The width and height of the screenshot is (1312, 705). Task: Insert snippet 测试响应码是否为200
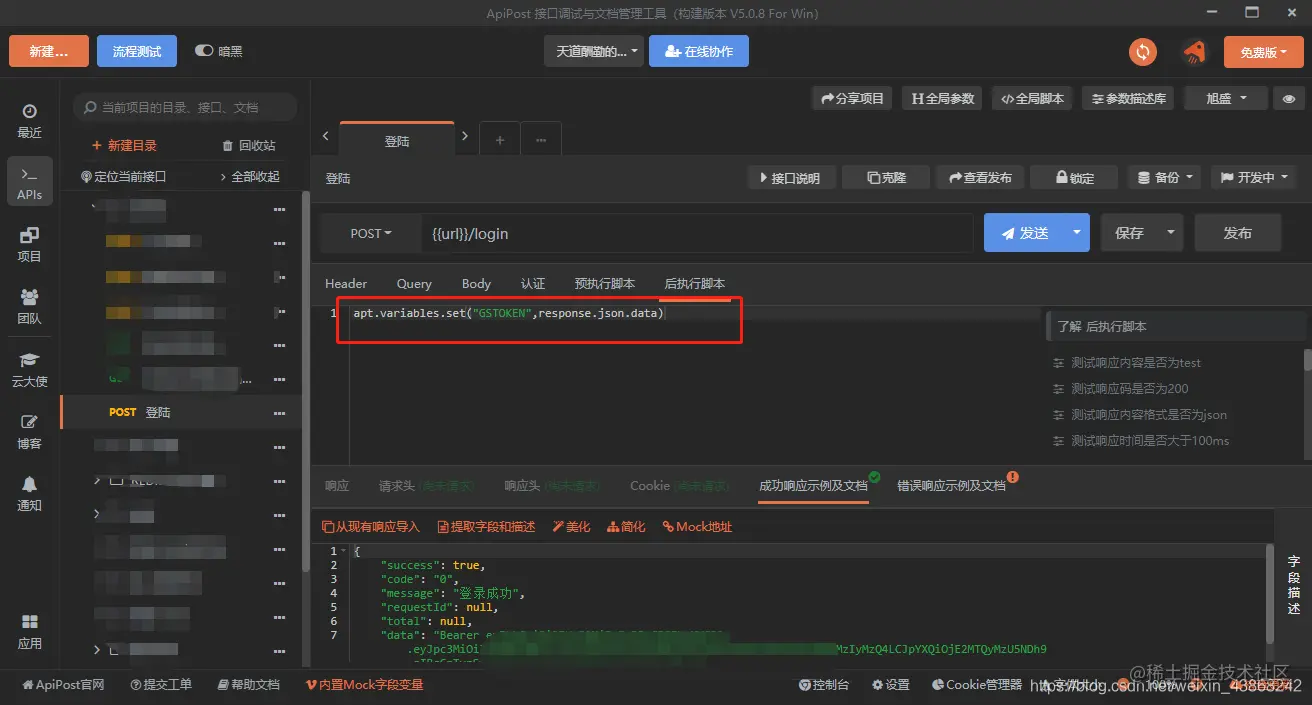(1129, 388)
